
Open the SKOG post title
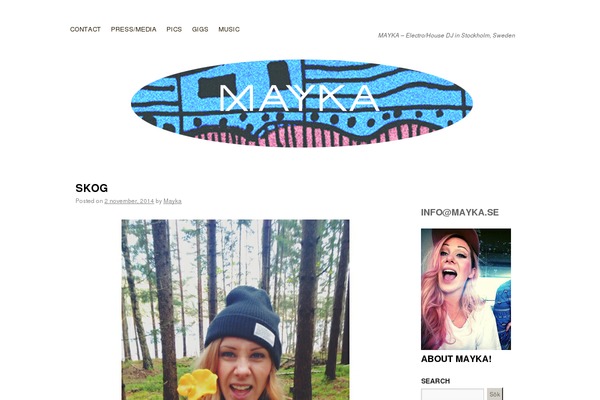pos(91,188)
